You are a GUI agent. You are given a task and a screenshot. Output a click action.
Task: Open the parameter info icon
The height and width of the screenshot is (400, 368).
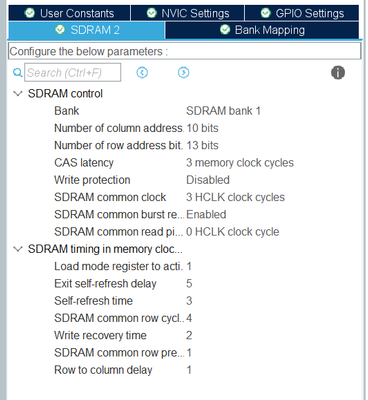point(338,72)
